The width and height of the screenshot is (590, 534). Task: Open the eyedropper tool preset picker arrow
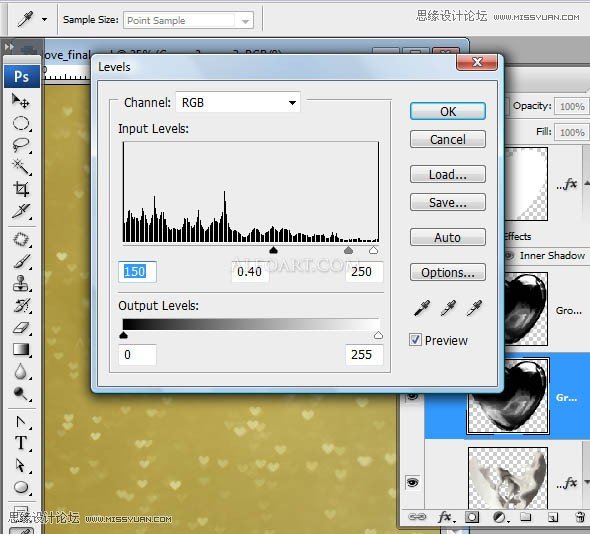(x=44, y=20)
